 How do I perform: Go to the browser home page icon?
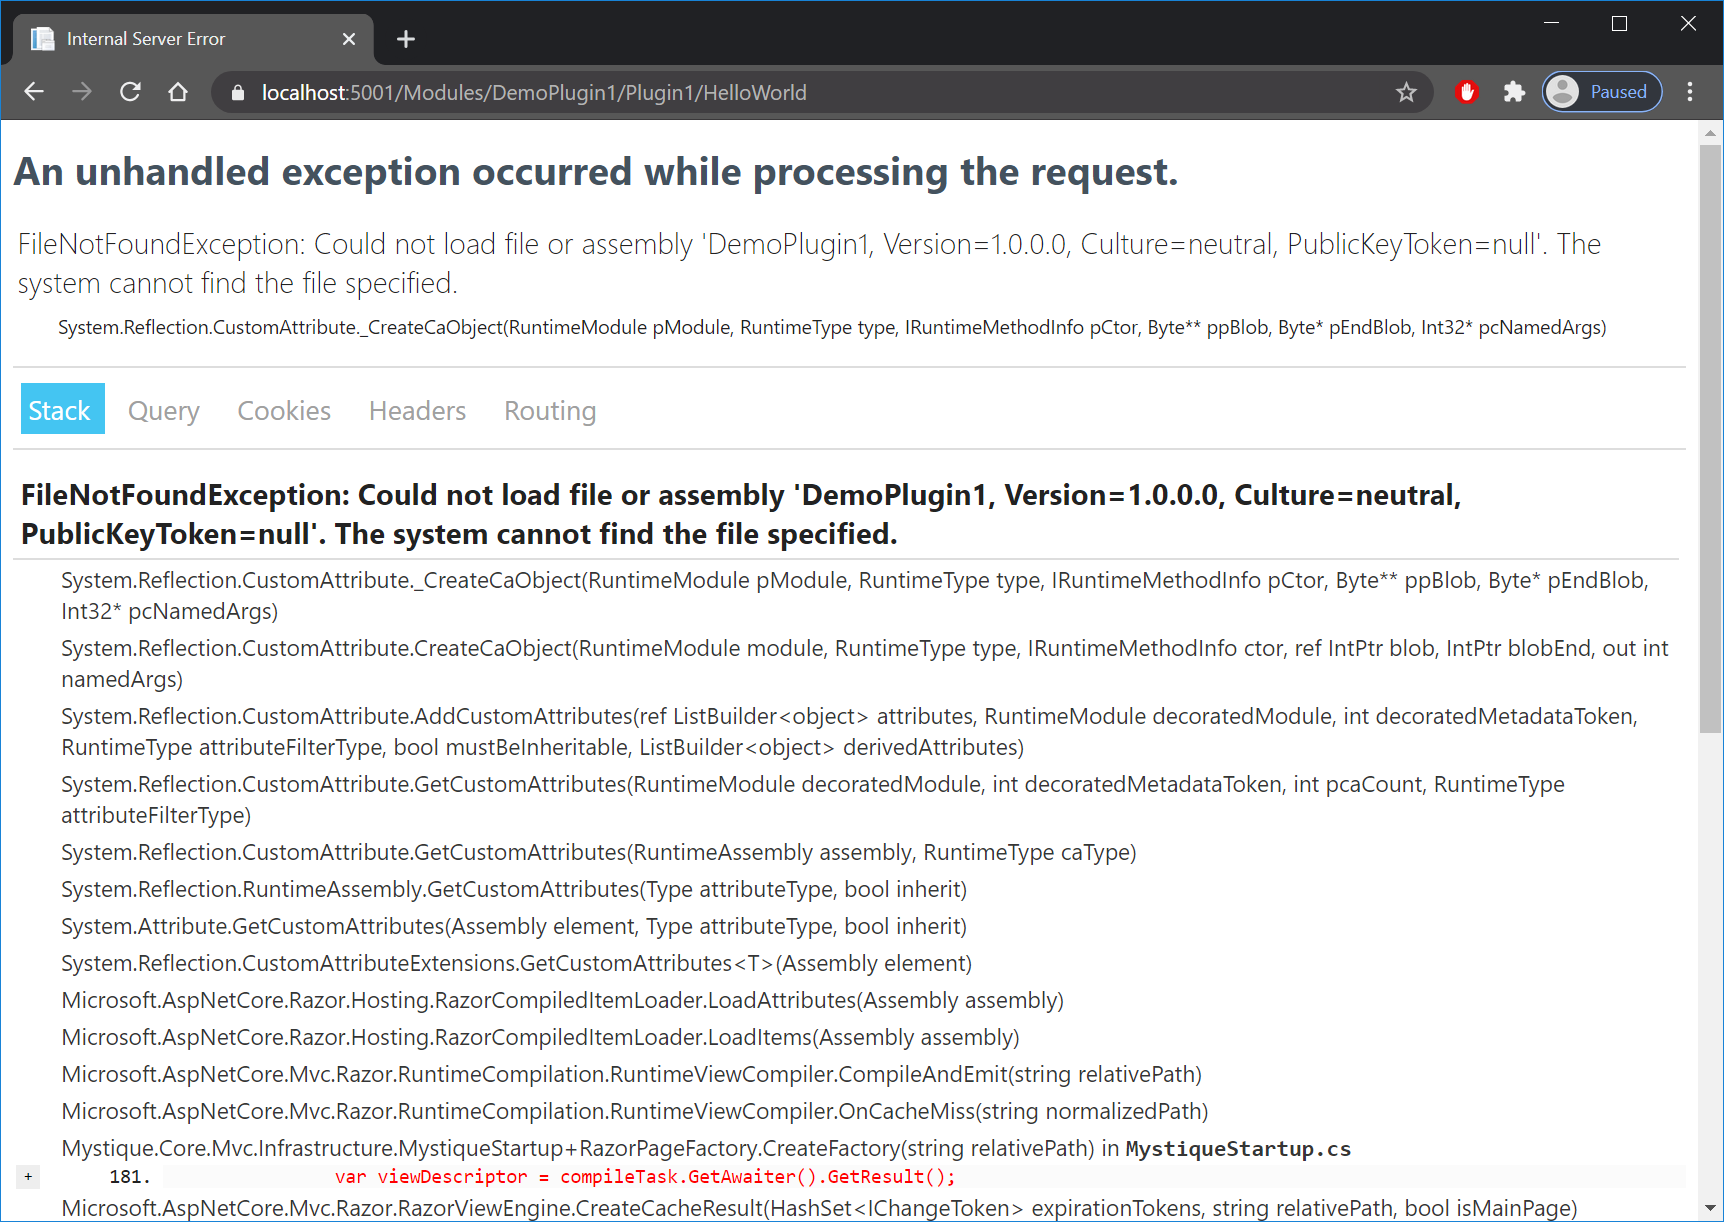point(178,92)
